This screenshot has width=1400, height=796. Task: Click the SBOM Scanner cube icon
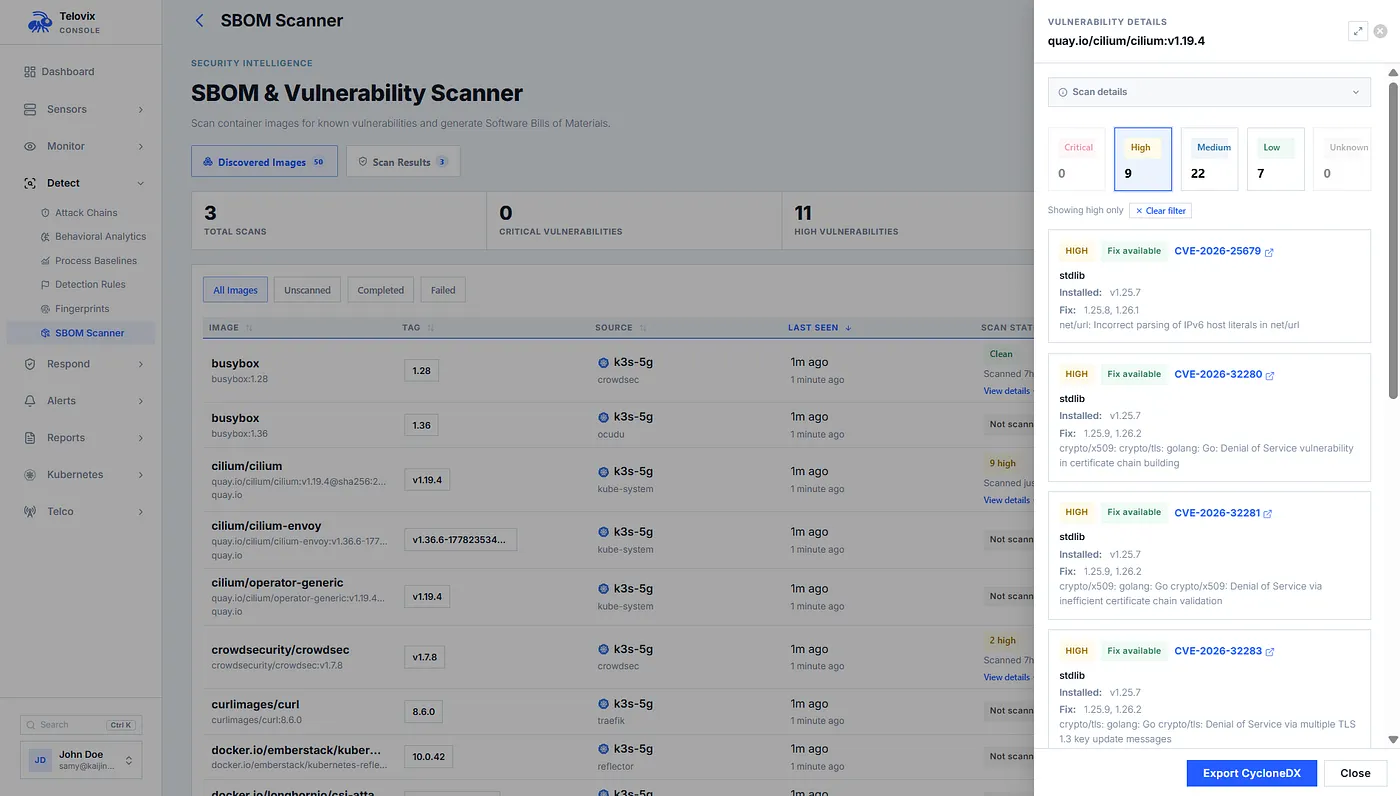point(45,333)
